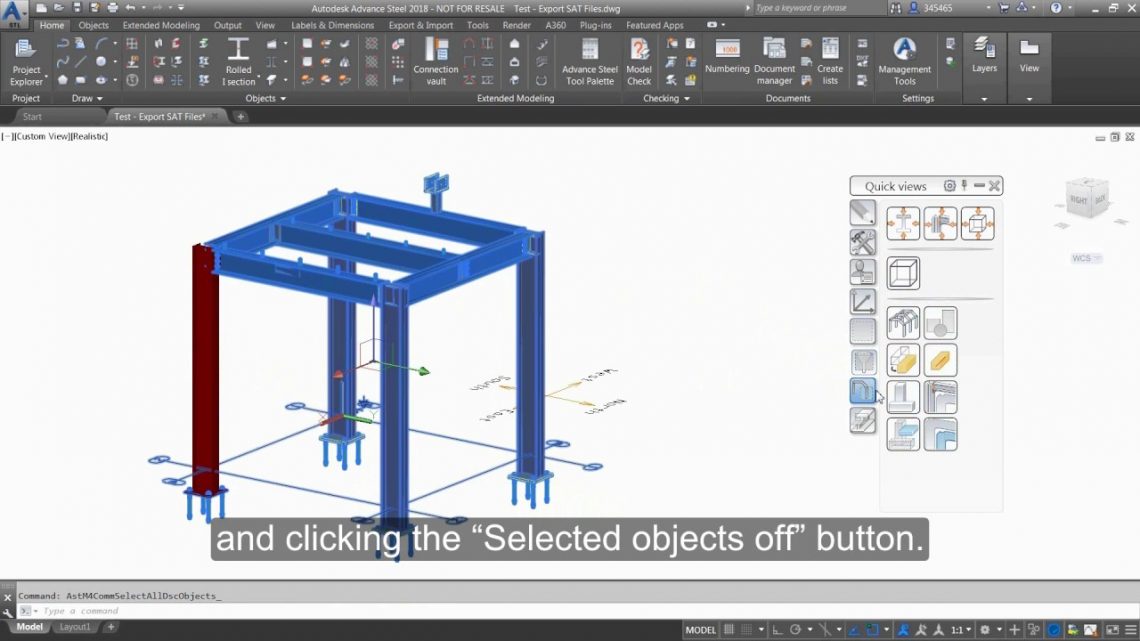
Task: Open Management Tools
Action: click(904, 63)
